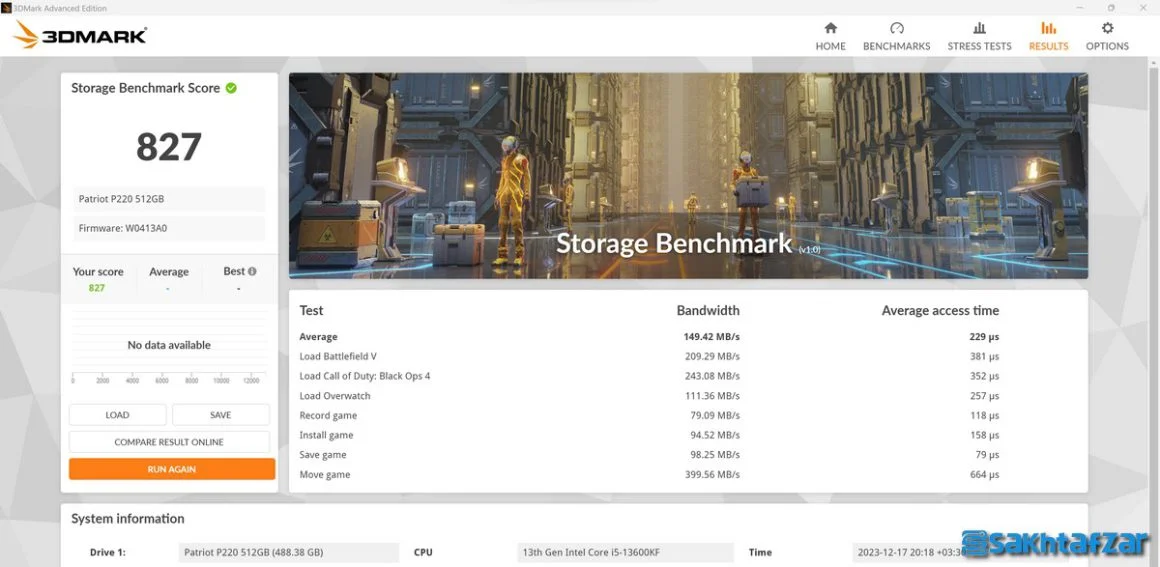The image size is (1160, 567).
Task: Go to the Benchmarks gauge icon
Action: click(897, 28)
